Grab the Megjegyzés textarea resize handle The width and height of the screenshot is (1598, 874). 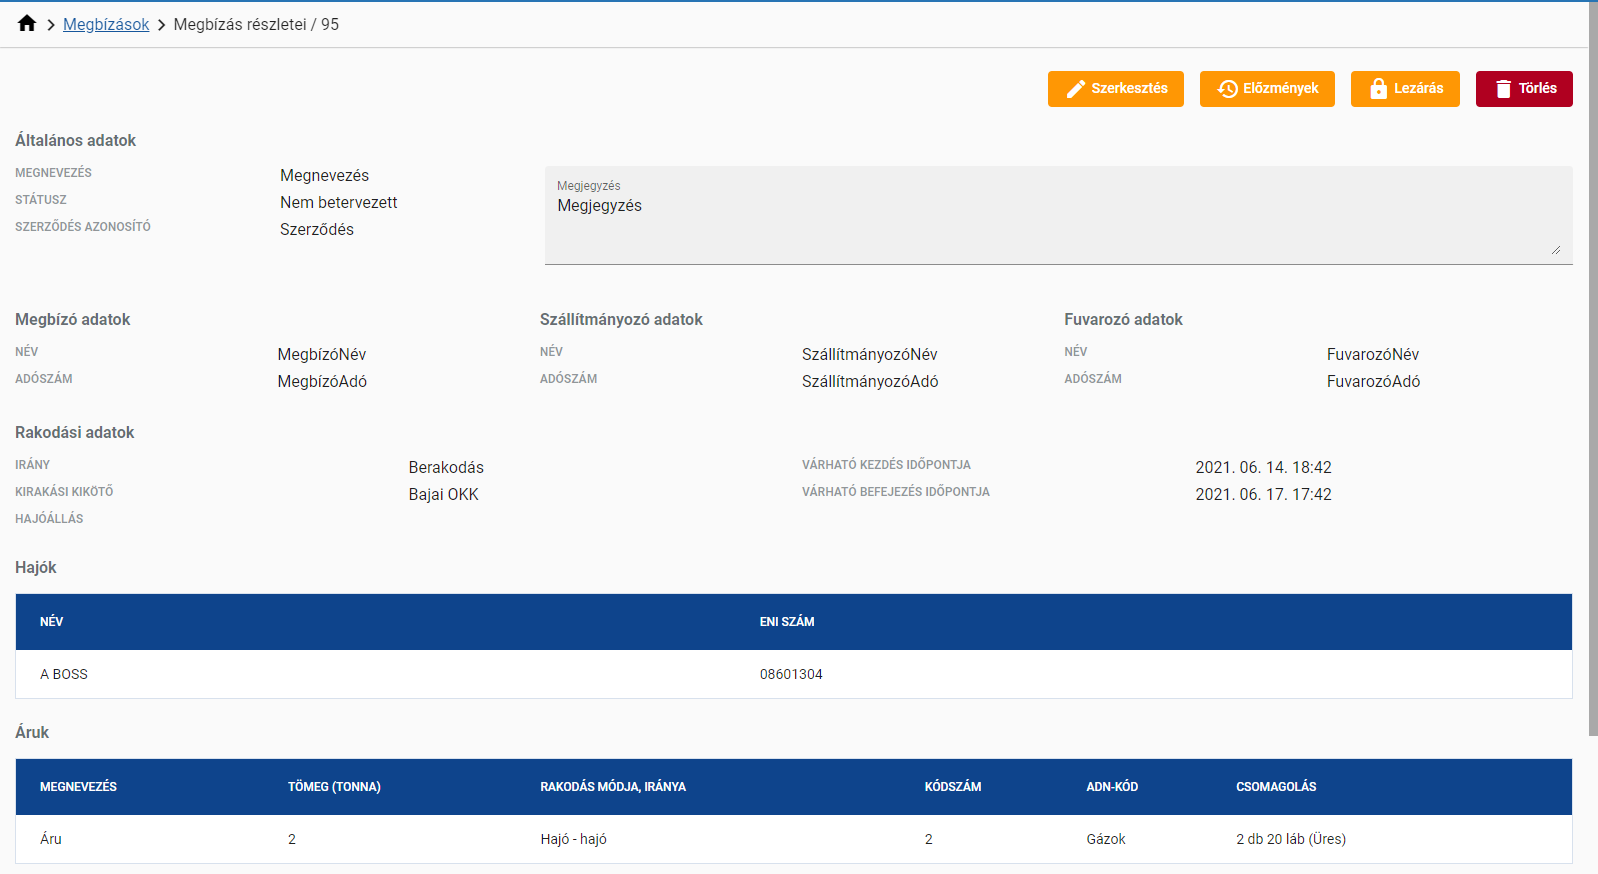click(x=1556, y=250)
